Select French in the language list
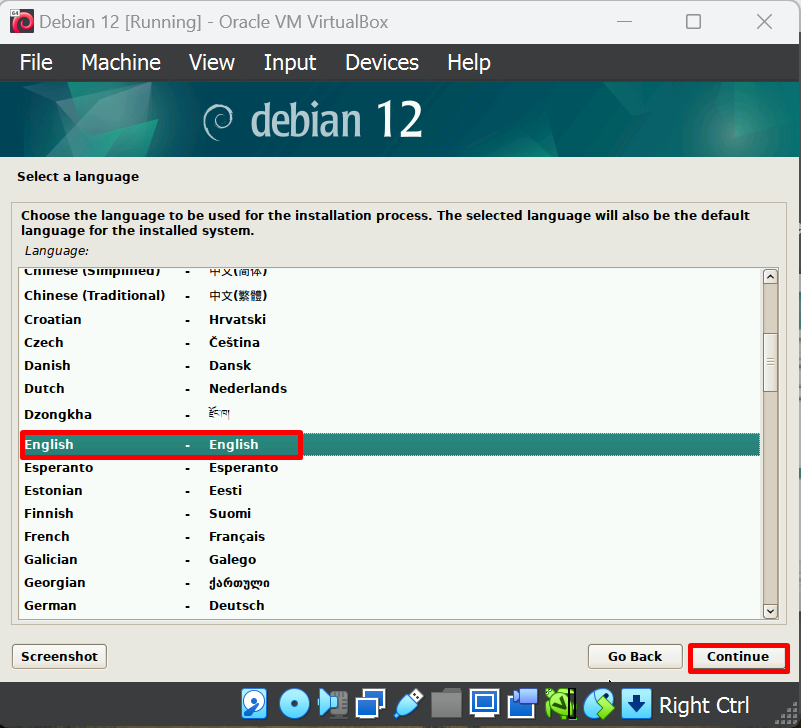 coord(389,536)
